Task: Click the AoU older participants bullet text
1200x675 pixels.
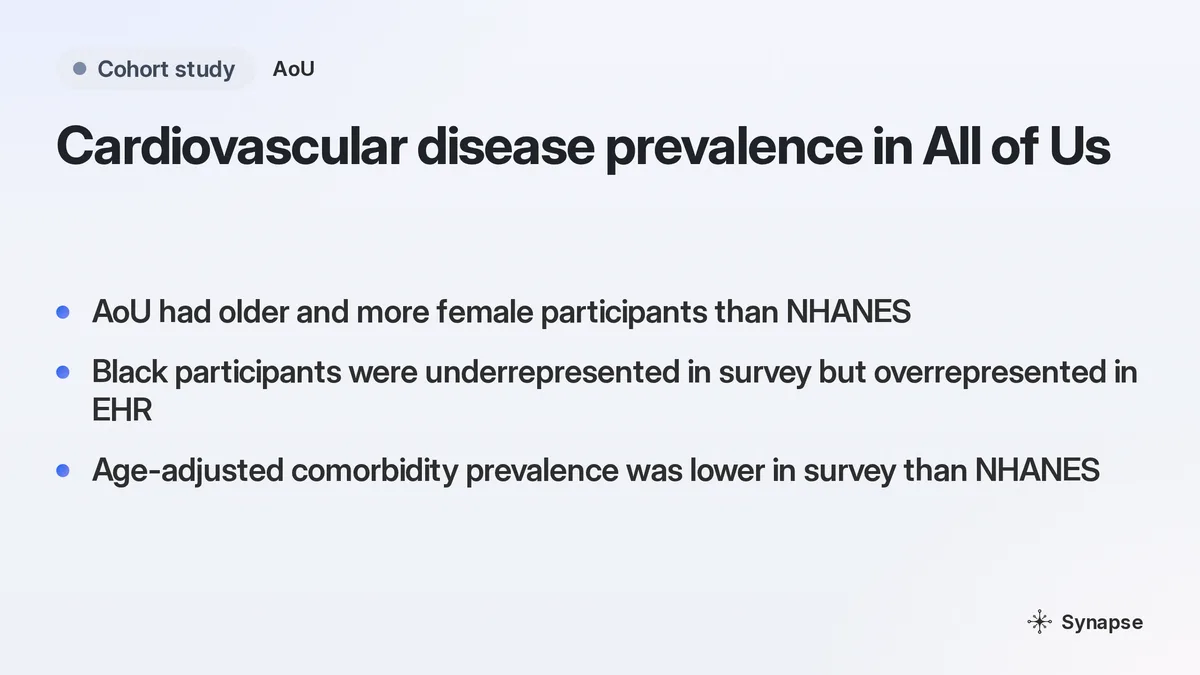Action: click(x=501, y=312)
